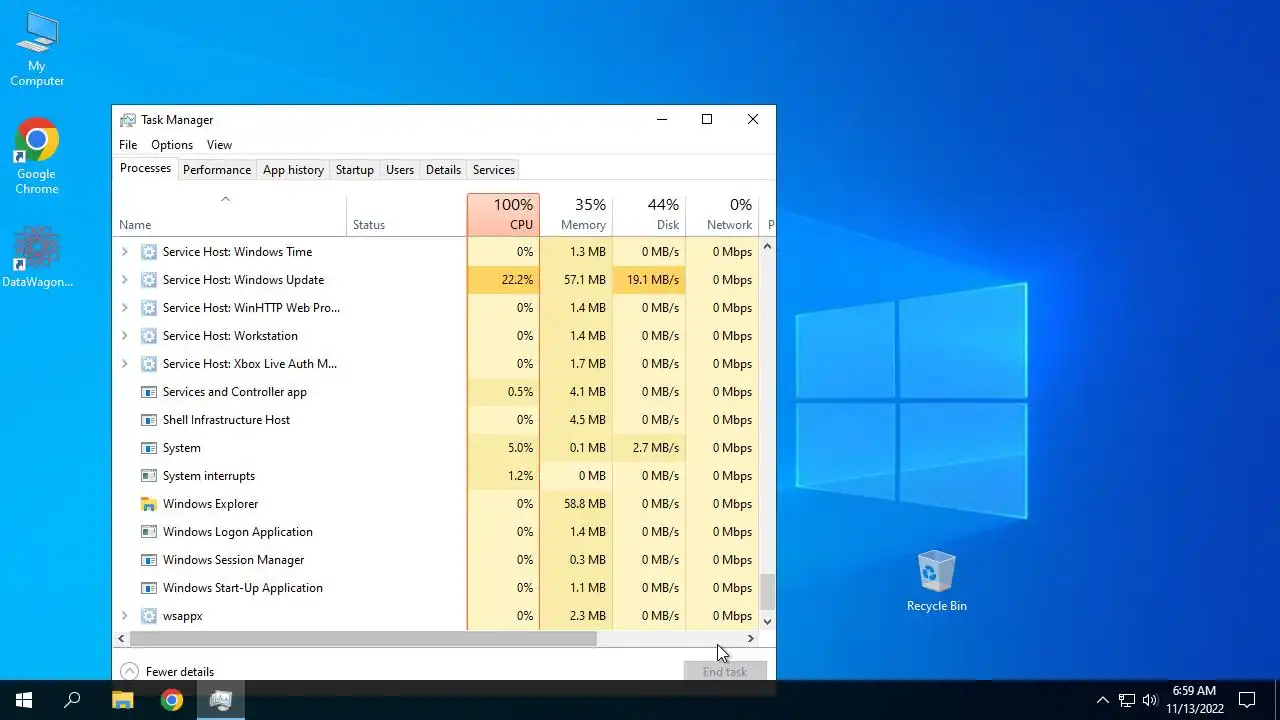1280x720 pixels.
Task: Click the vertical scrollbar thumb
Action: pos(767,591)
